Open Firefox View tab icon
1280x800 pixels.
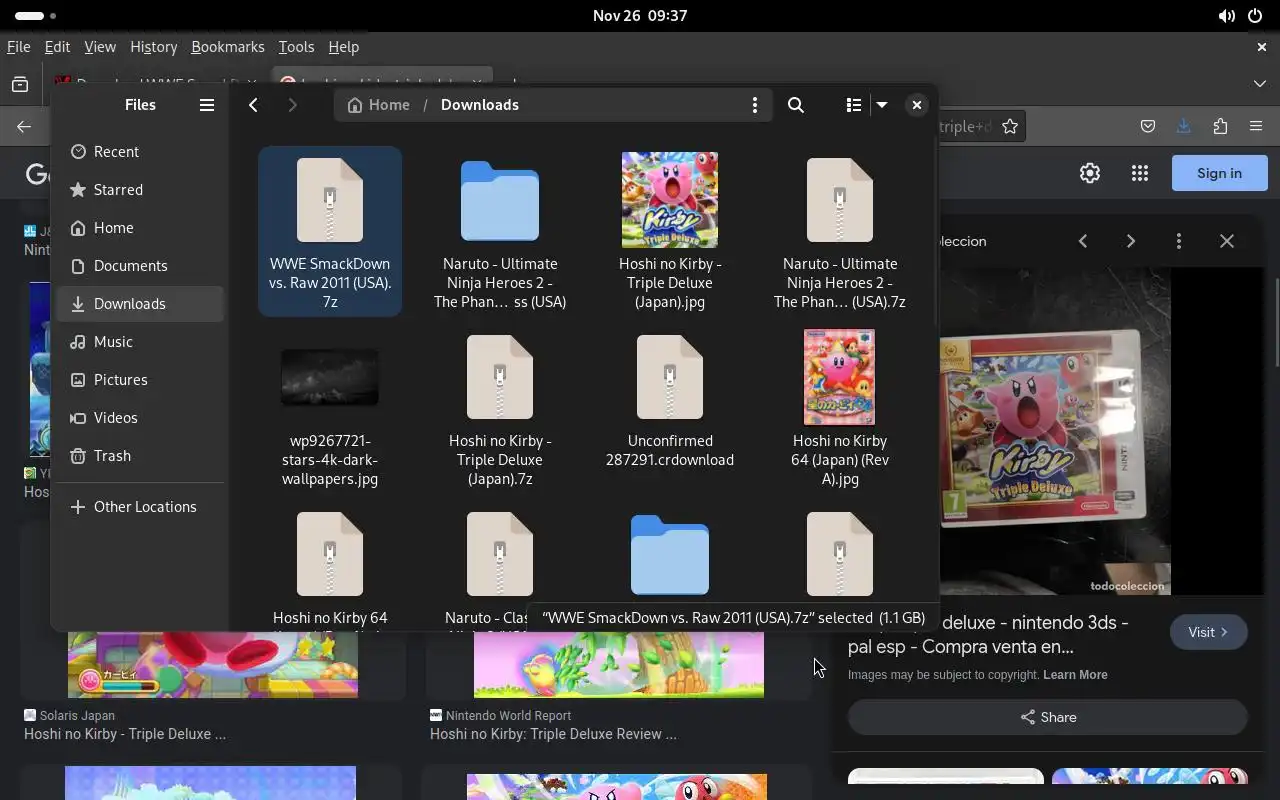(x=20, y=85)
